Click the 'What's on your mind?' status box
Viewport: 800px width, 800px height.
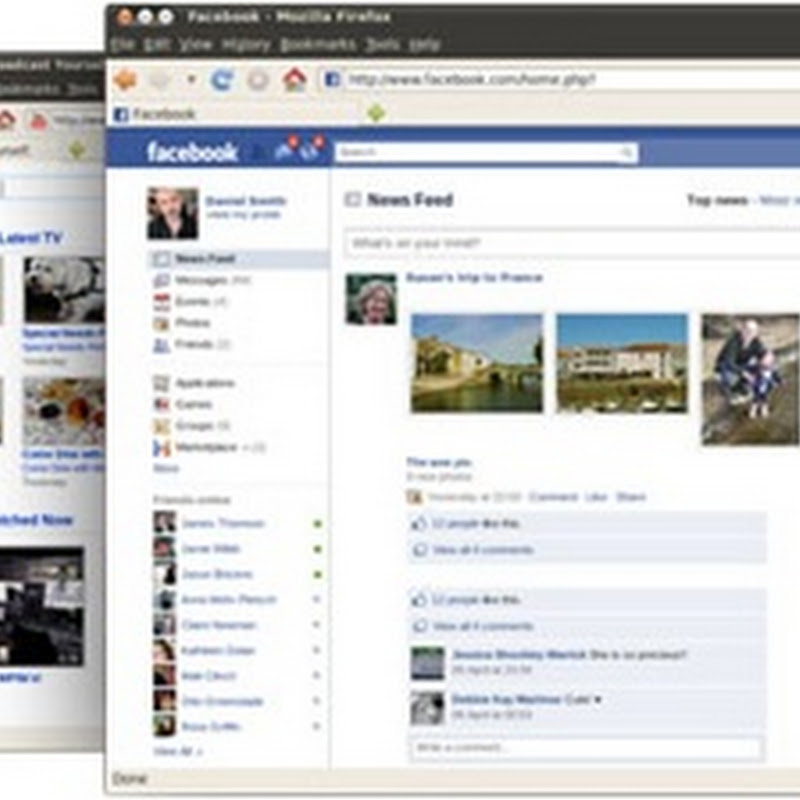pos(572,243)
